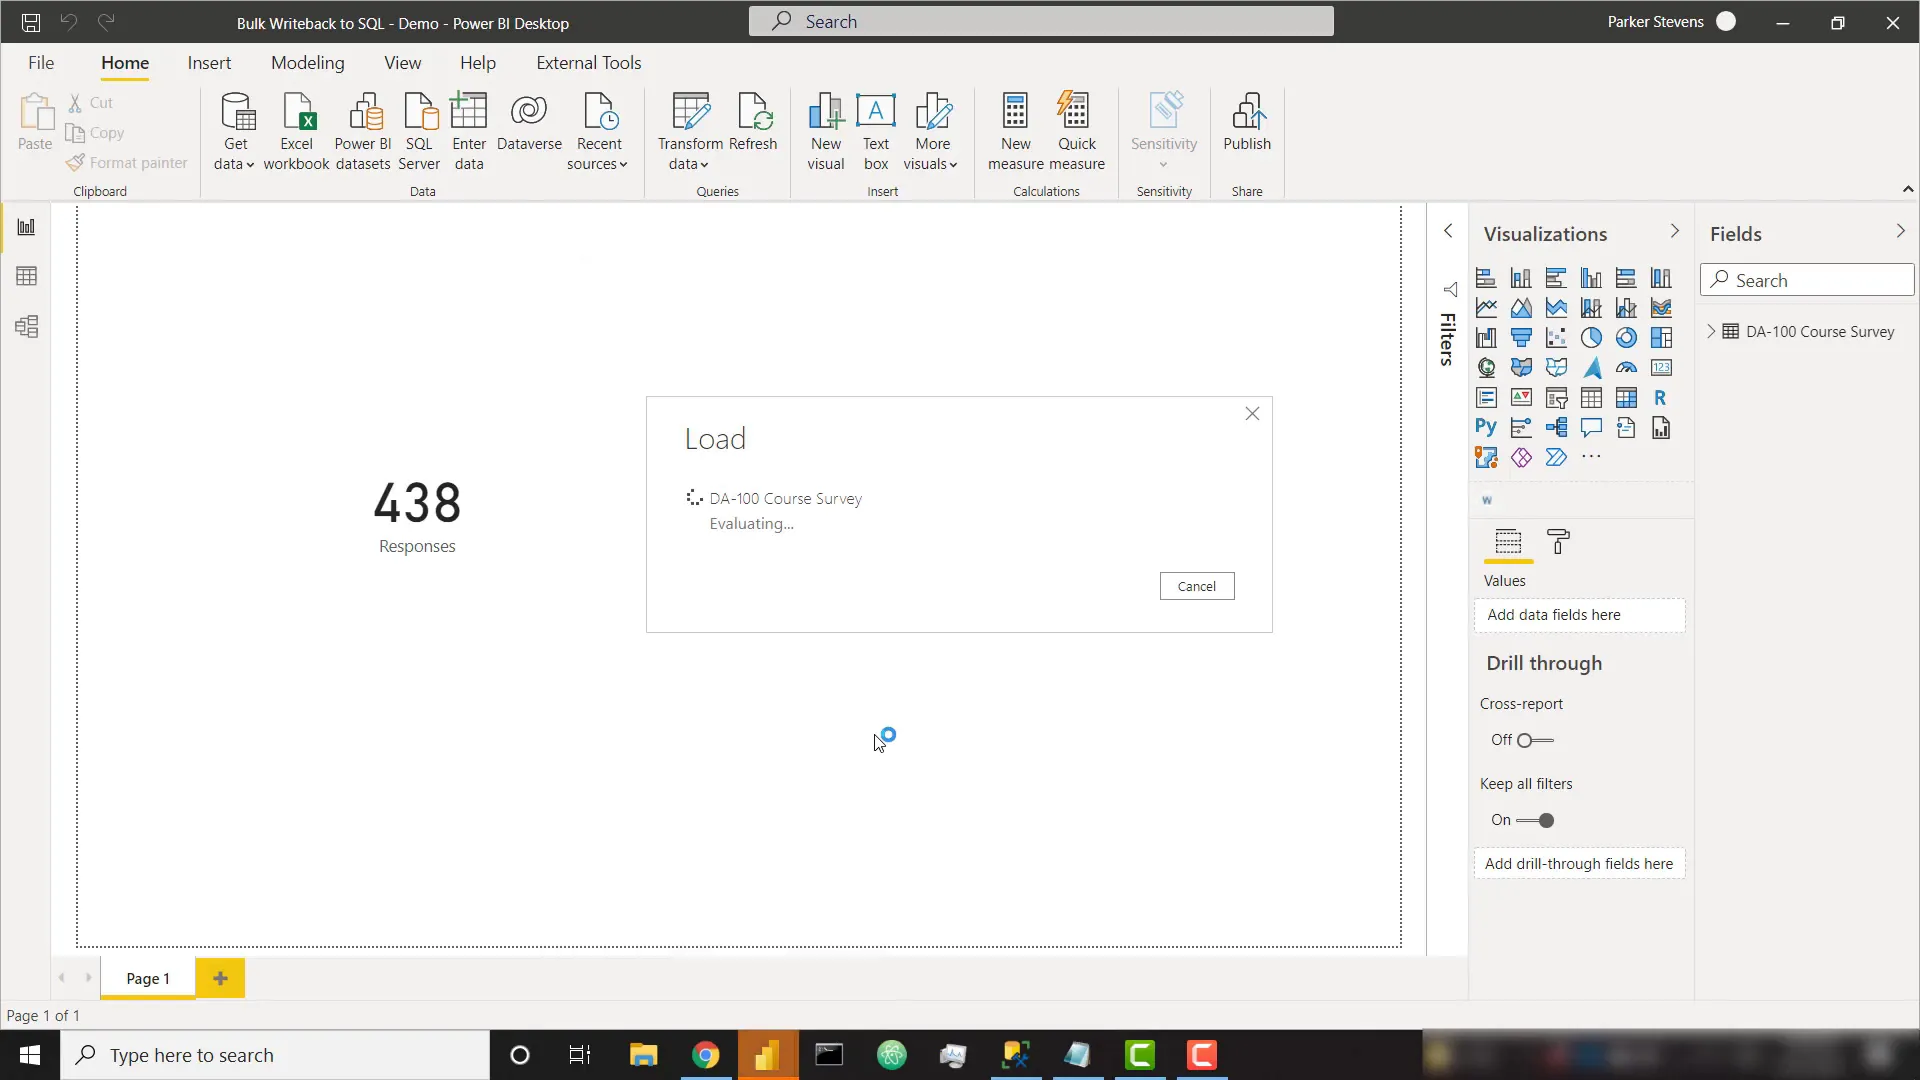Collapse the Fields pane
Screen dimensions: 1920x1080
click(x=1901, y=232)
